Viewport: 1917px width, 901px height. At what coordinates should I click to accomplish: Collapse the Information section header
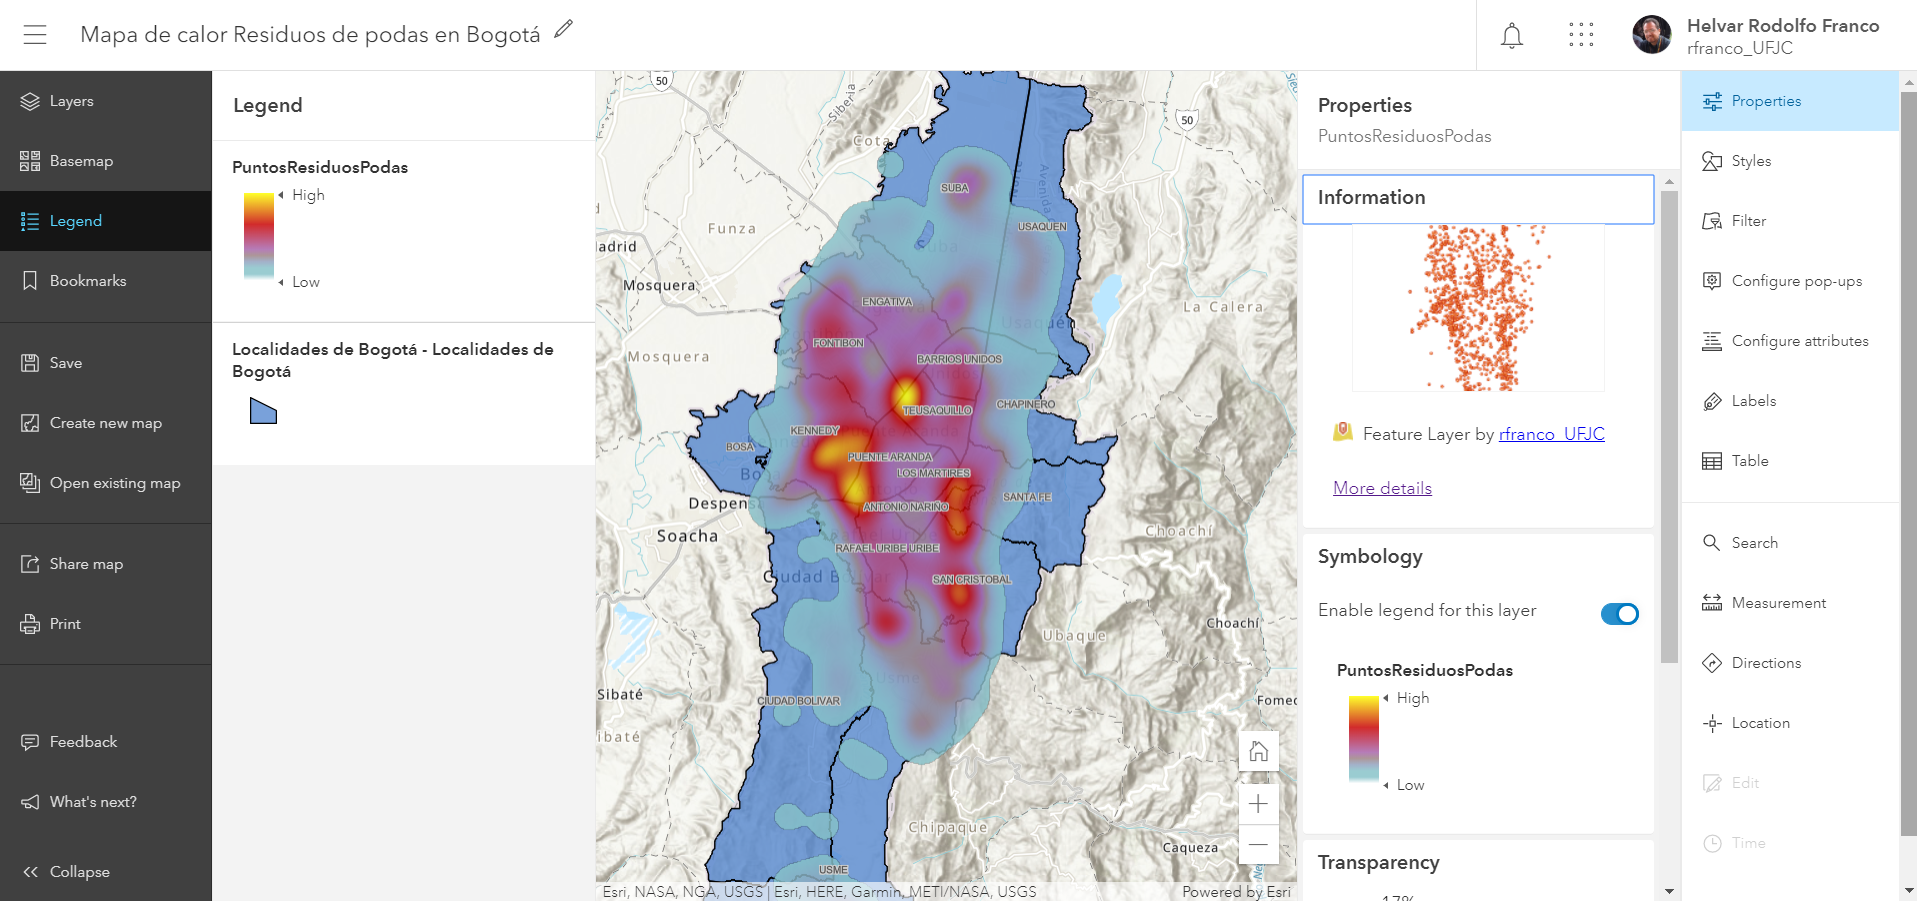click(1477, 198)
